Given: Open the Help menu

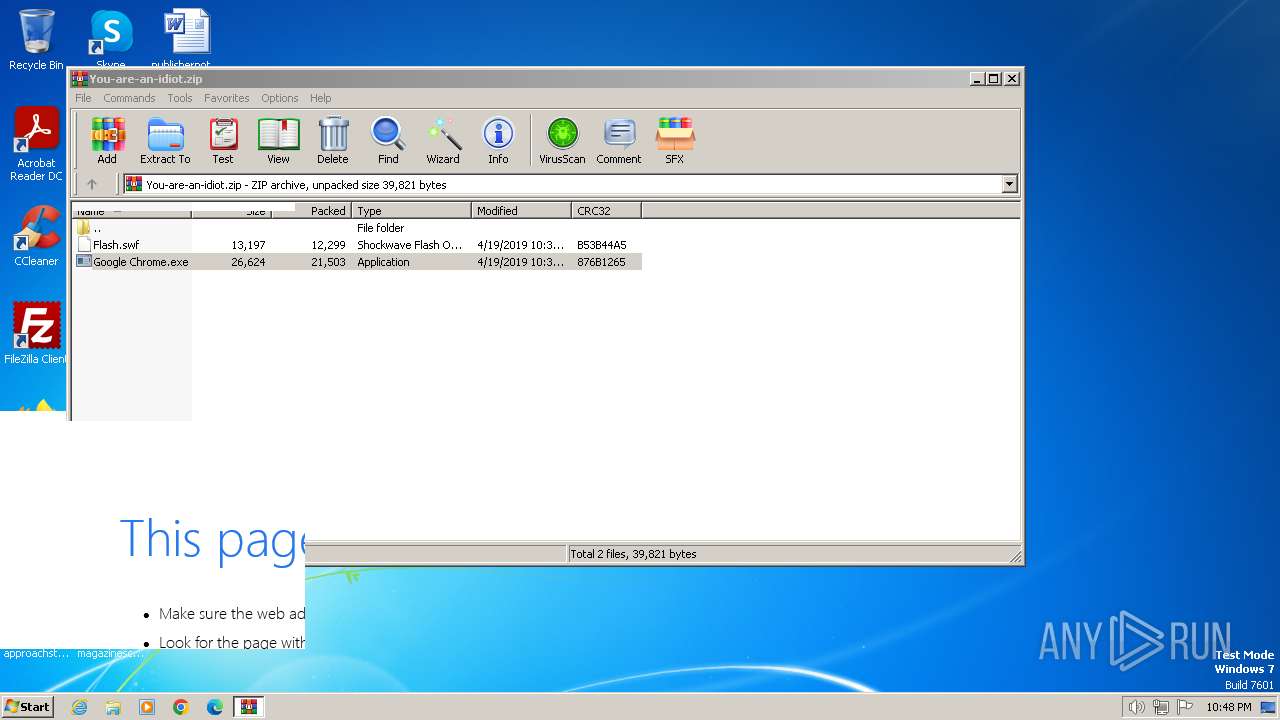Looking at the screenshot, I should coord(320,98).
